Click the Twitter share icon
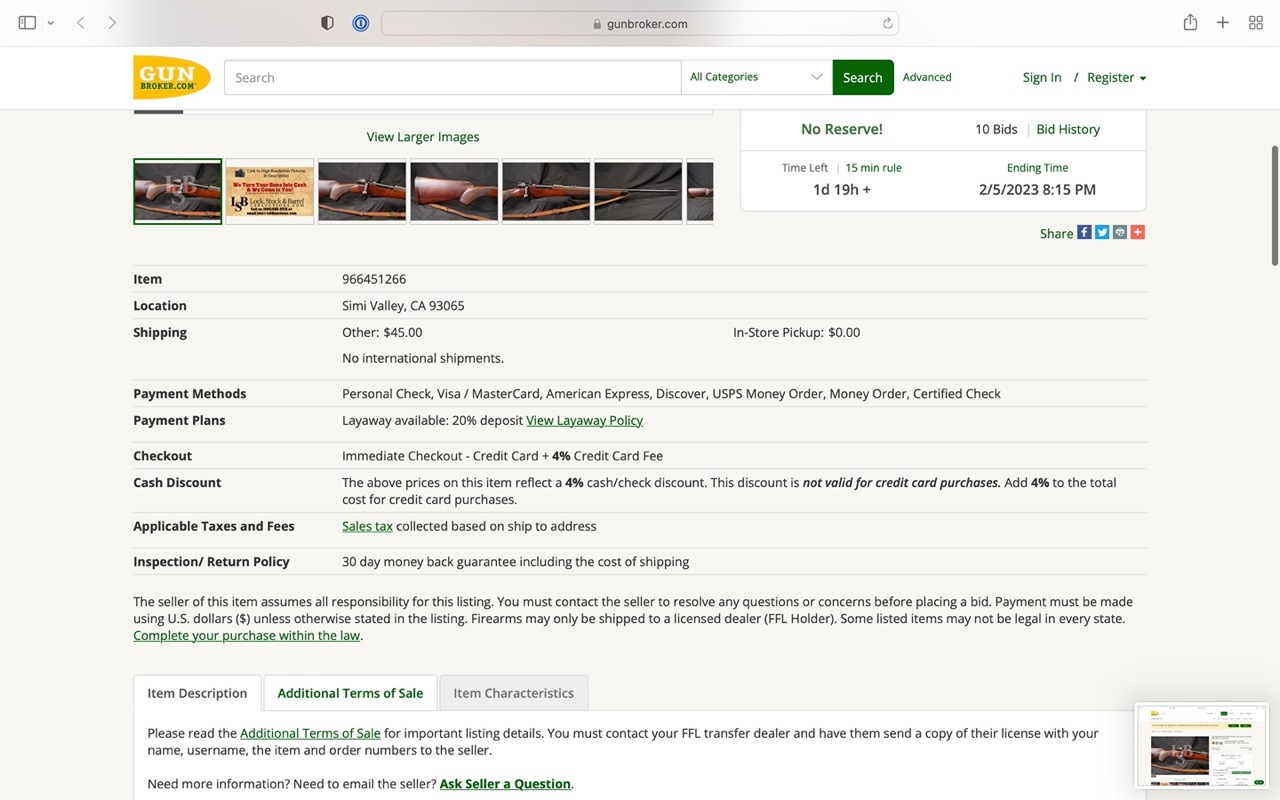The width and height of the screenshot is (1280, 800). pyautogui.click(x=1102, y=232)
